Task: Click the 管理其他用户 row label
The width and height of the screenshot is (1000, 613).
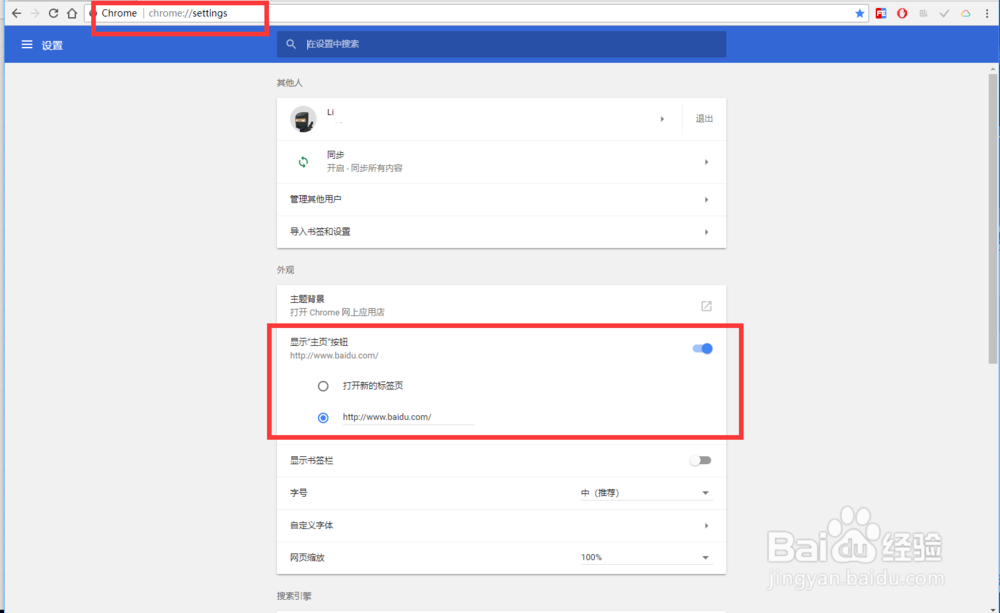Action: [316, 199]
